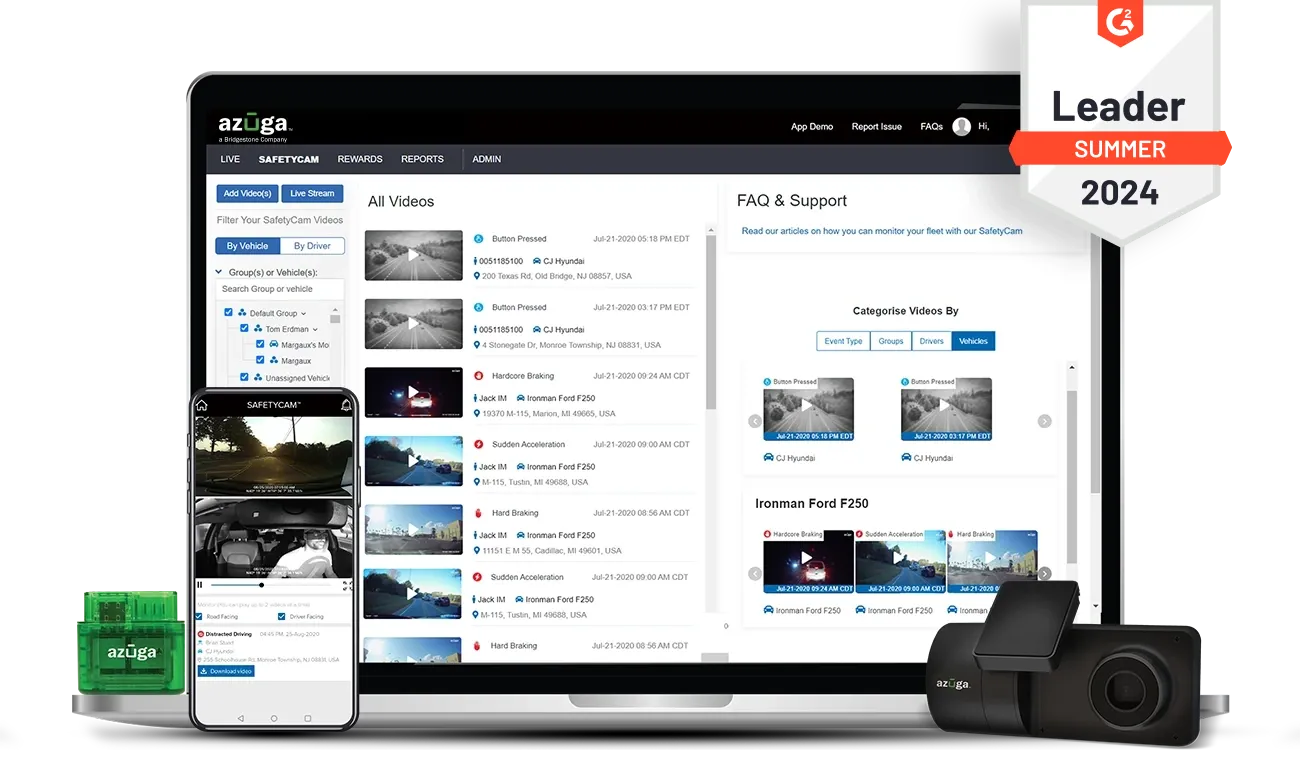
Task: Expand the Tom Erdman group chevron
Action: click(x=315, y=329)
